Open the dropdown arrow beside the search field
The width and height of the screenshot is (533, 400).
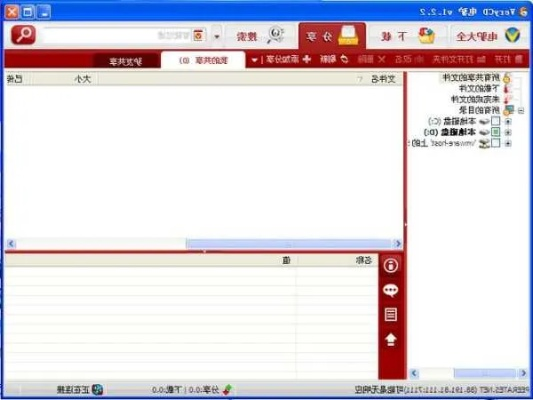[217, 36]
